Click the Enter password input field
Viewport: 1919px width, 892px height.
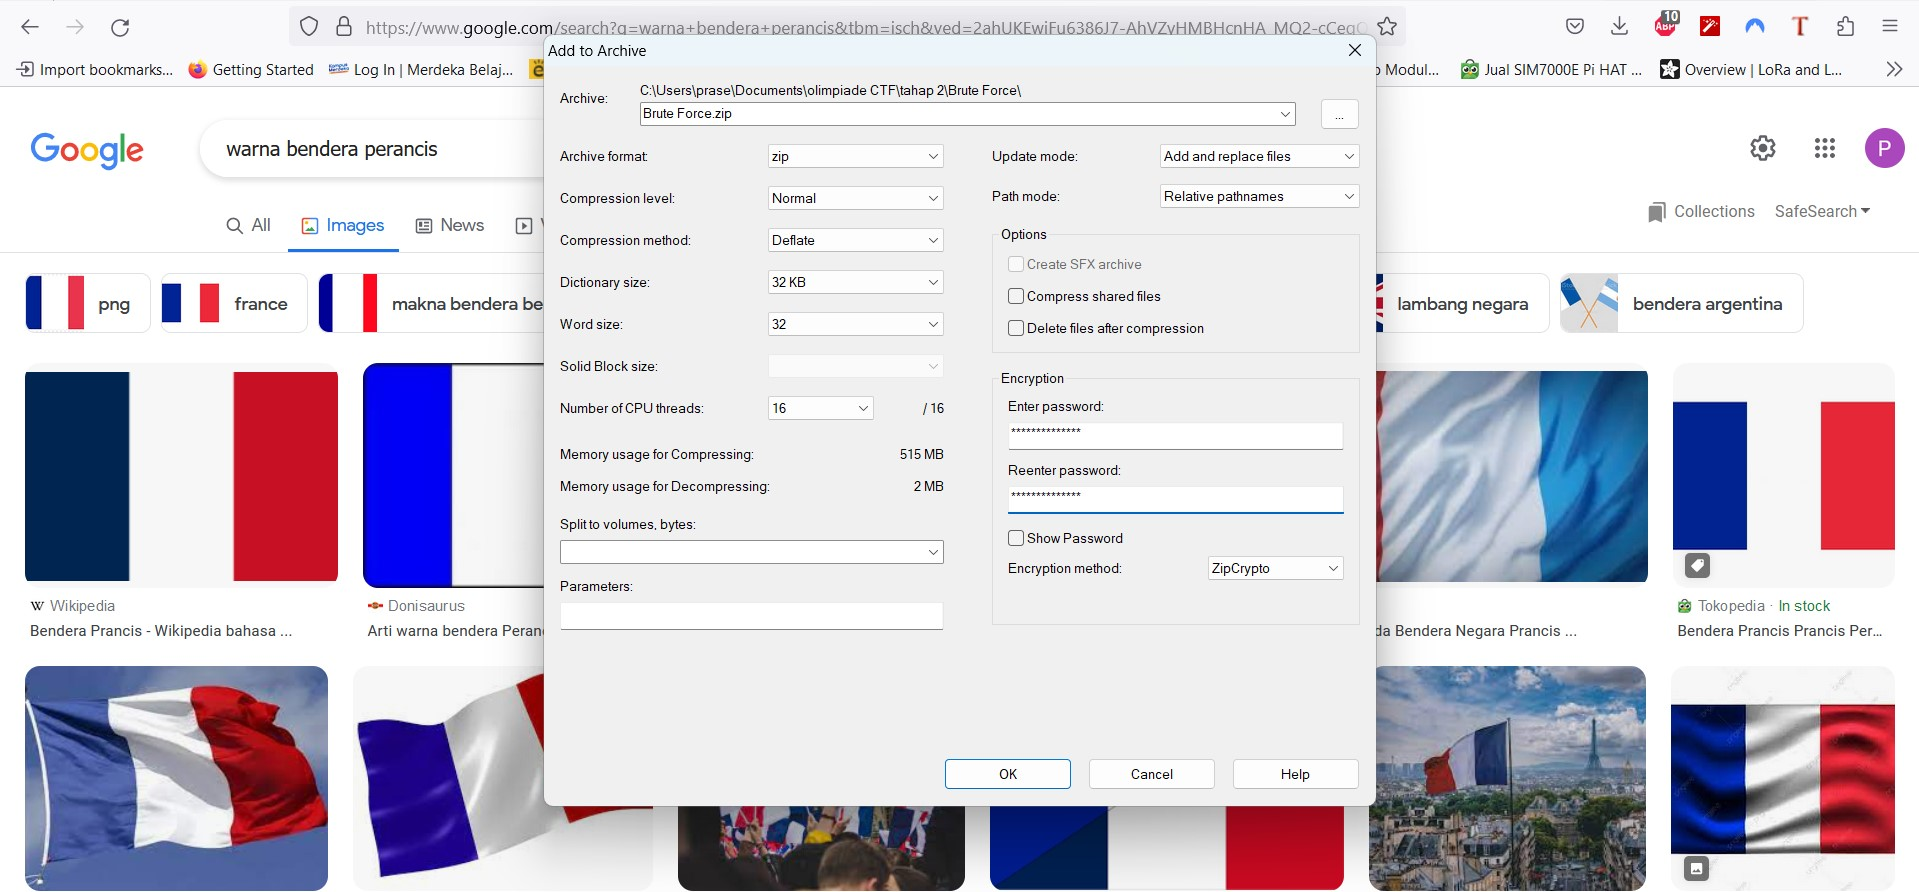pos(1175,435)
